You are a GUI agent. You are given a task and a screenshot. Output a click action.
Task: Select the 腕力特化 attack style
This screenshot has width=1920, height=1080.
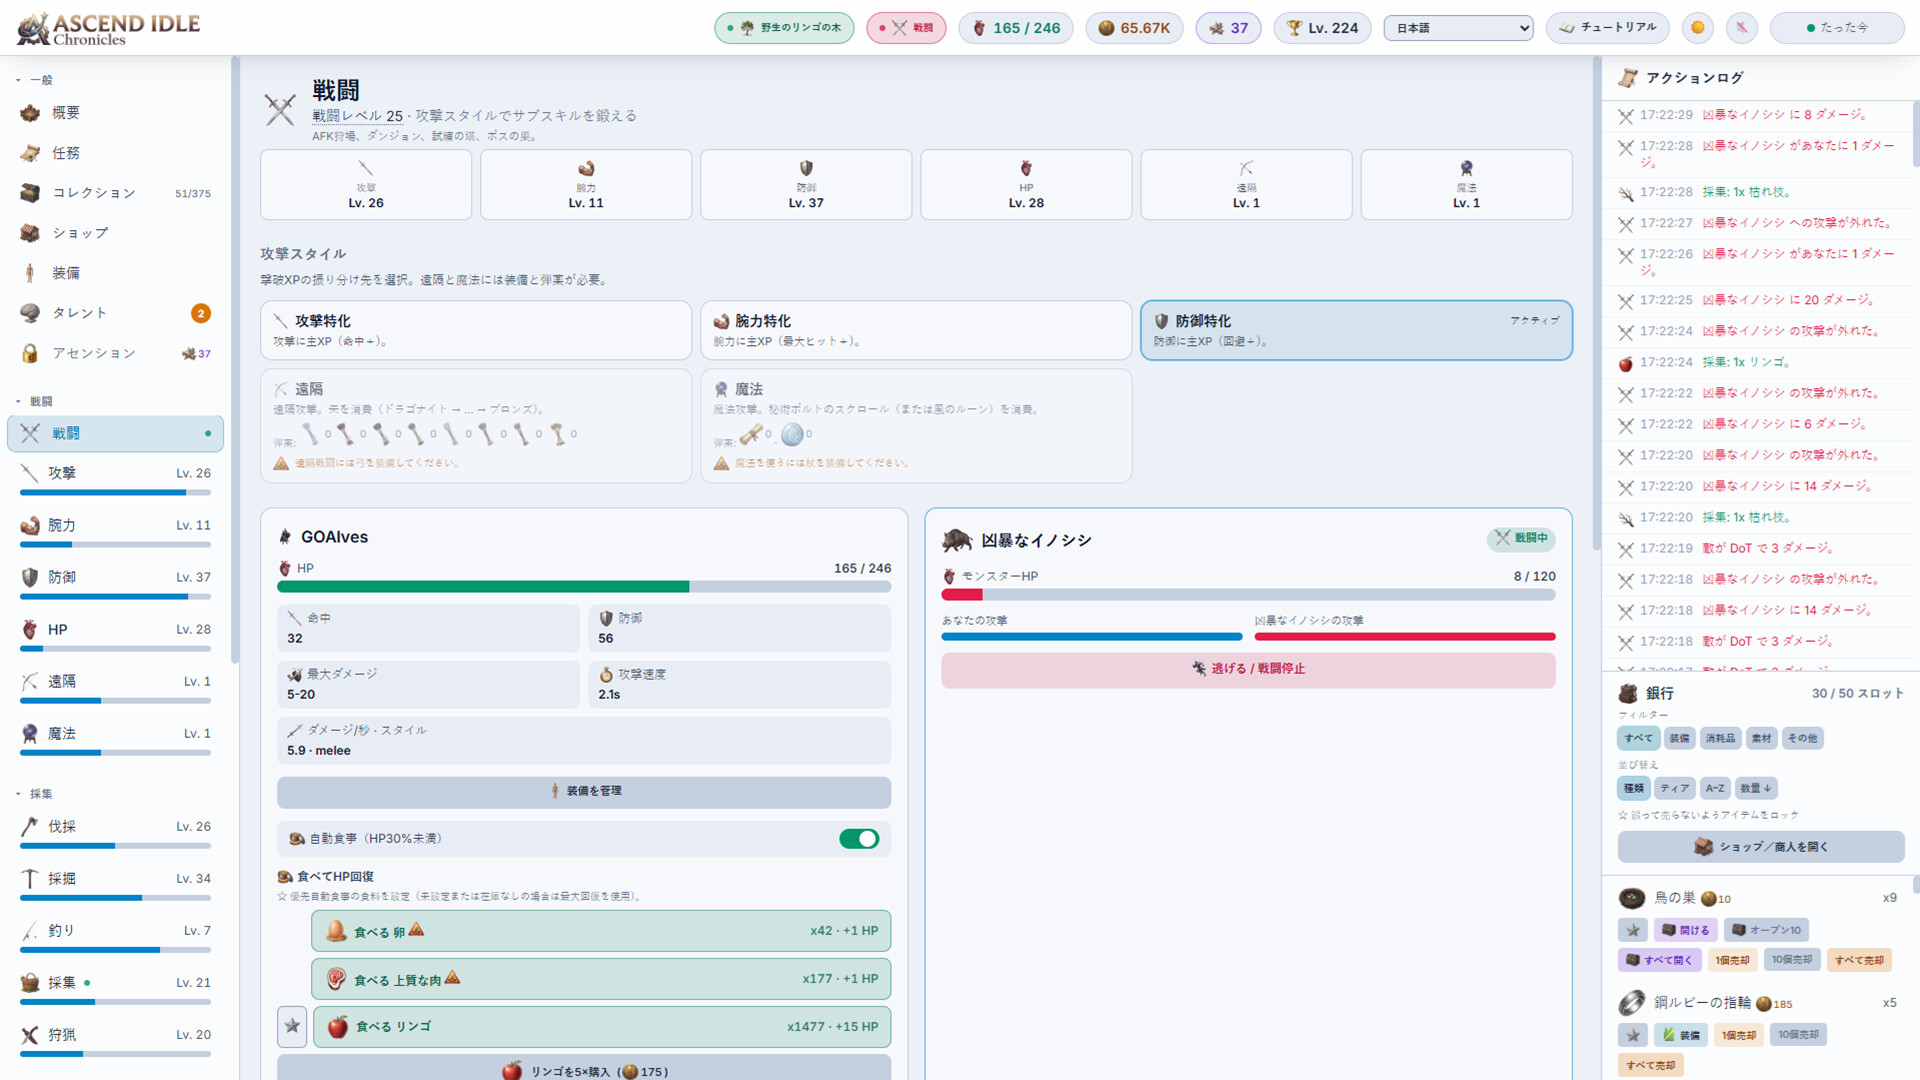click(916, 330)
